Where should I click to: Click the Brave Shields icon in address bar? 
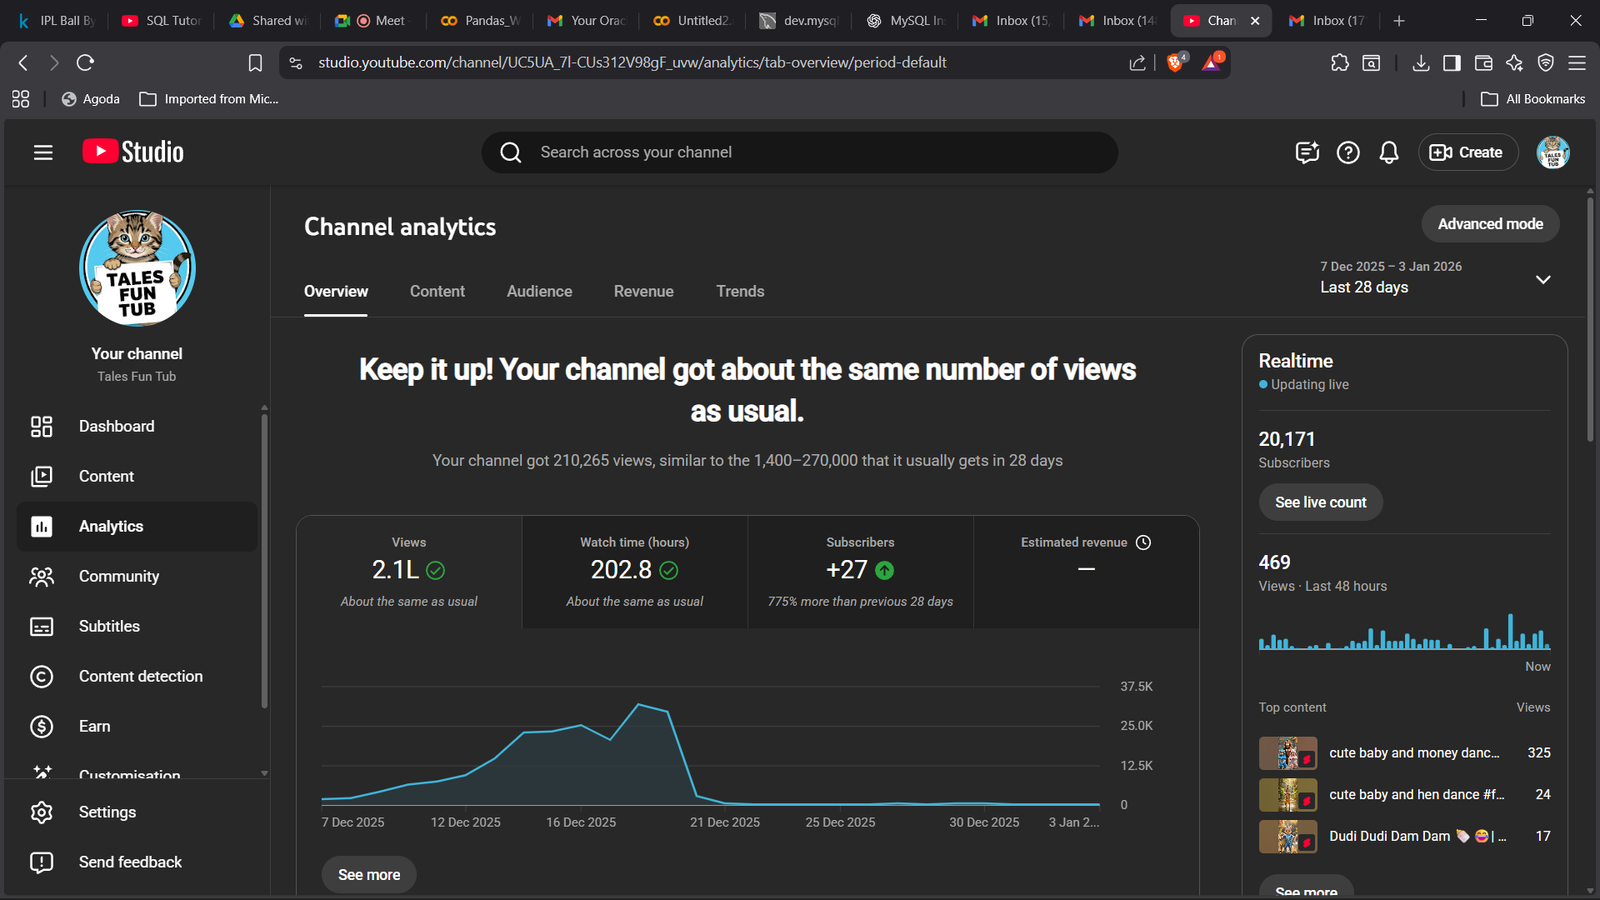(1176, 62)
